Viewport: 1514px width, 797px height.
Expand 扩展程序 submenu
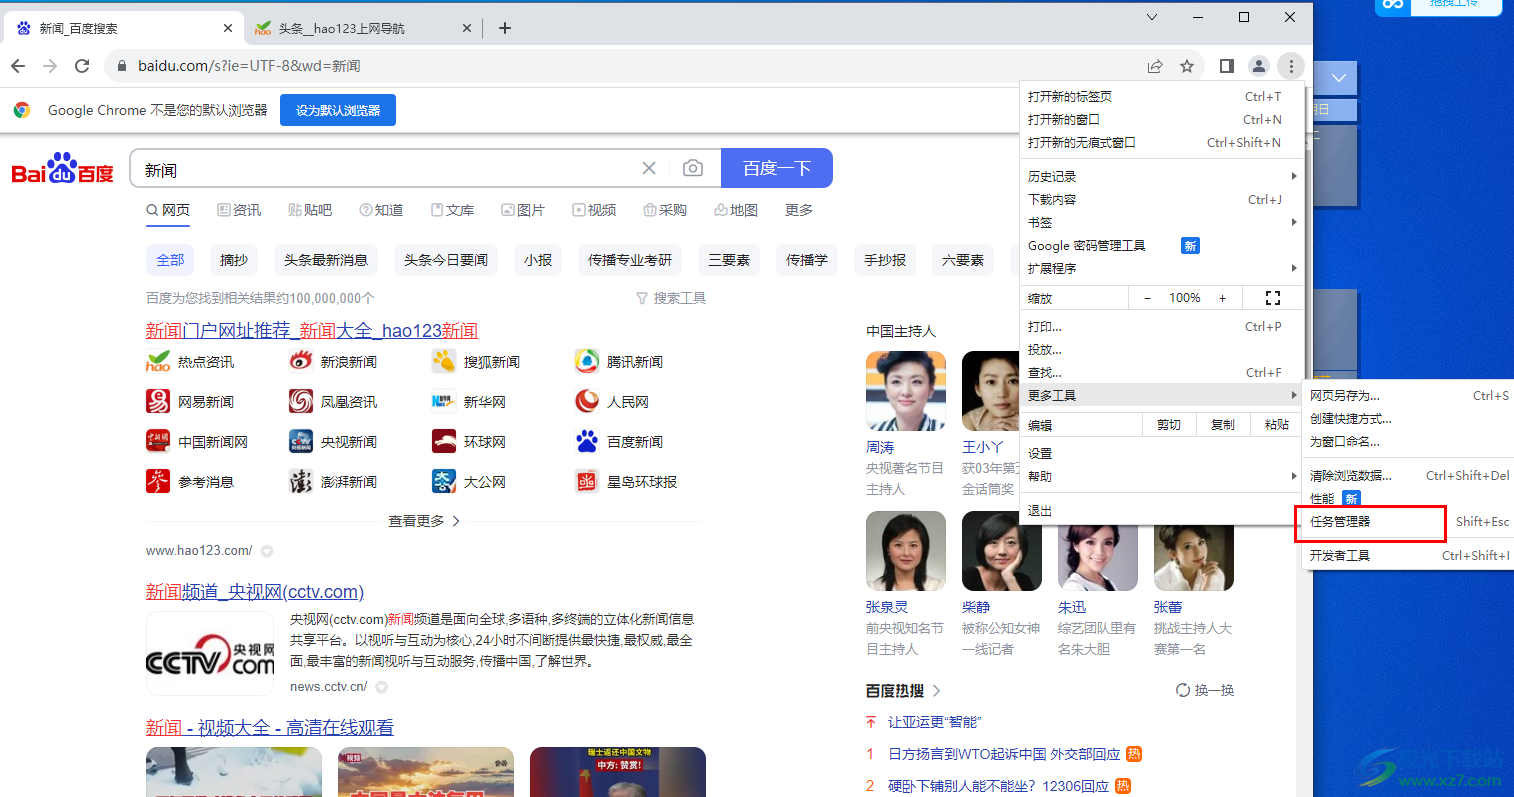1162,268
